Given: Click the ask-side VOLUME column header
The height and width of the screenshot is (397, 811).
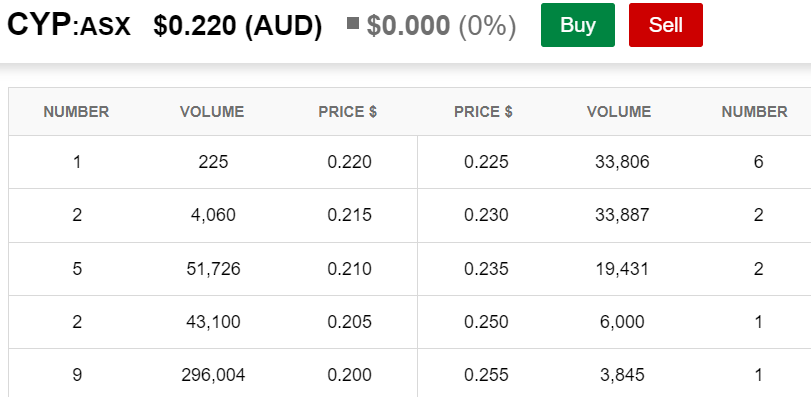Looking at the screenshot, I should (619, 112).
